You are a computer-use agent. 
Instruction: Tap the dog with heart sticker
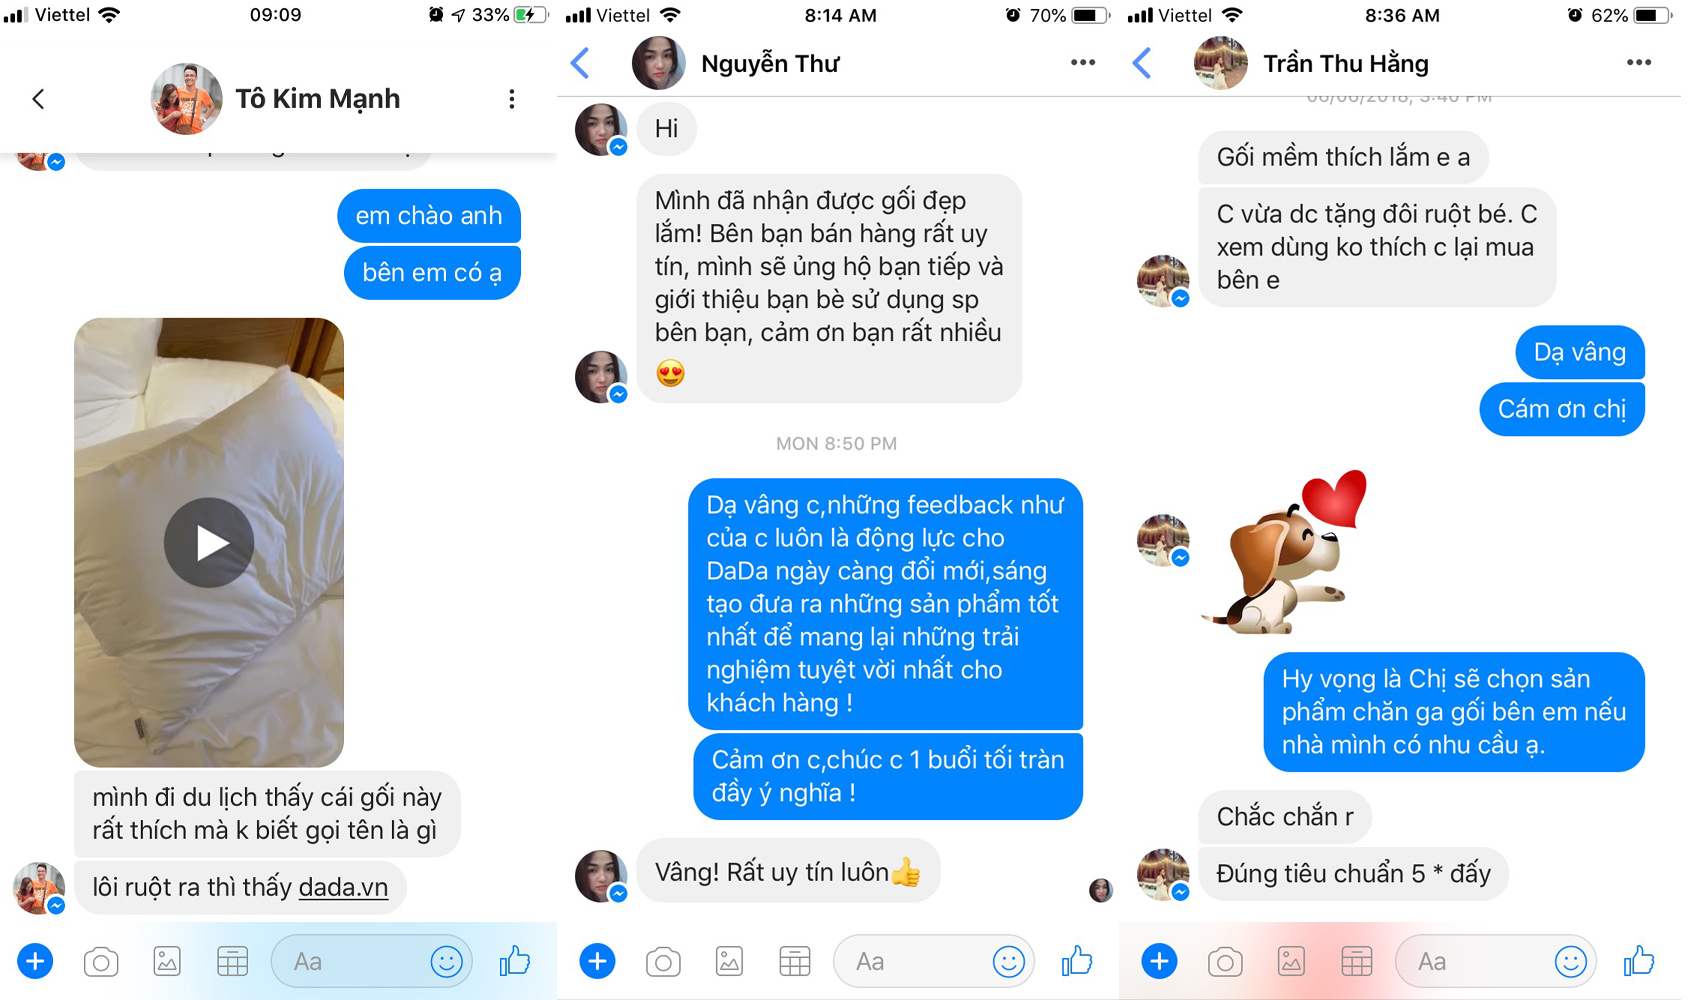(1284, 551)
